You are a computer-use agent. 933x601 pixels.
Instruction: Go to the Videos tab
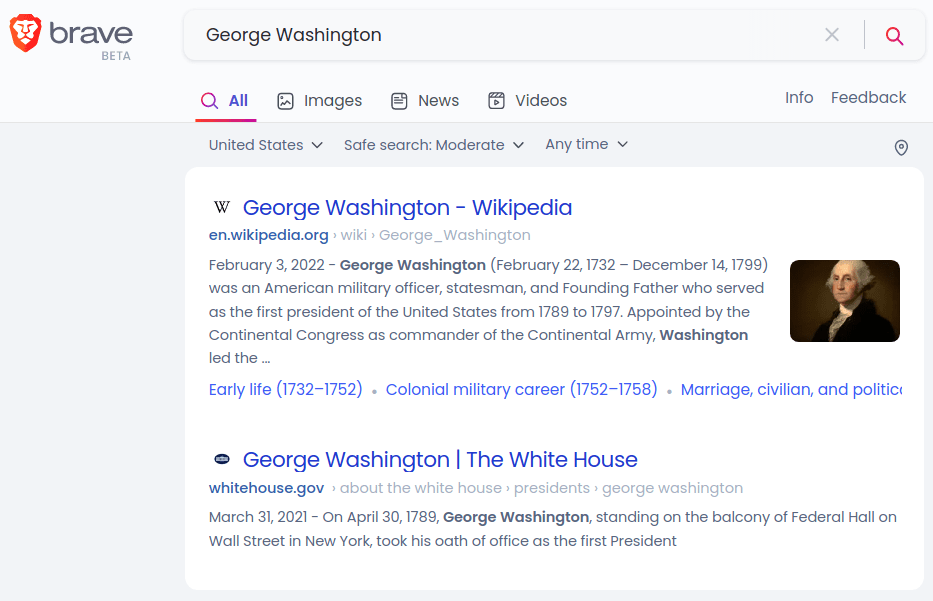527,101
